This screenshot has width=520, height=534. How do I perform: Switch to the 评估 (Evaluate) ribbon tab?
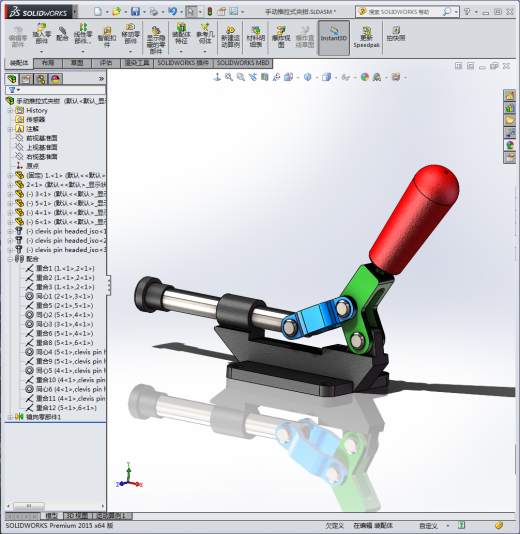click(106, 63)
